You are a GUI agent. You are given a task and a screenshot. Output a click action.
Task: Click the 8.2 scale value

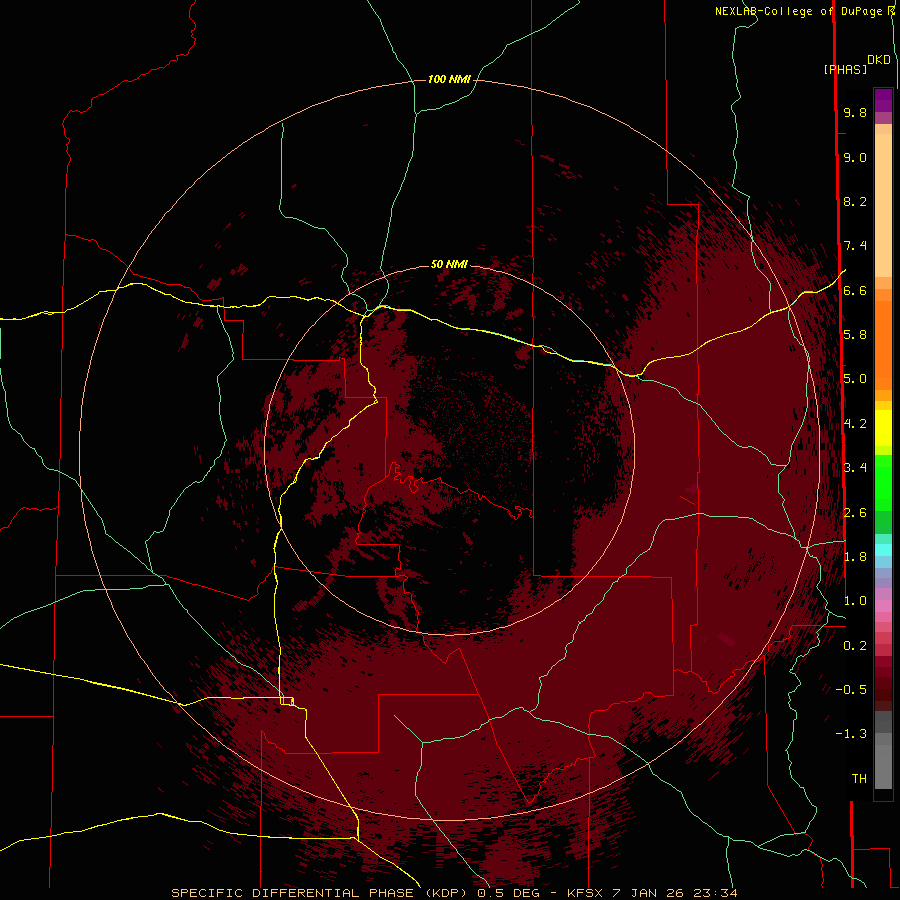[855, 201]
